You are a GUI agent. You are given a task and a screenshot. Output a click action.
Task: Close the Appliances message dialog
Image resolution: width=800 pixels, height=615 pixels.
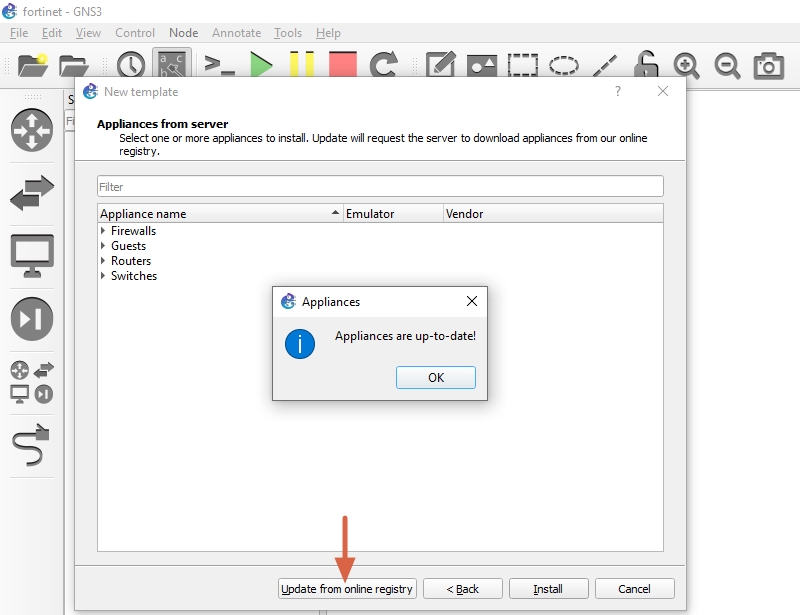click(x=472, y=301)
